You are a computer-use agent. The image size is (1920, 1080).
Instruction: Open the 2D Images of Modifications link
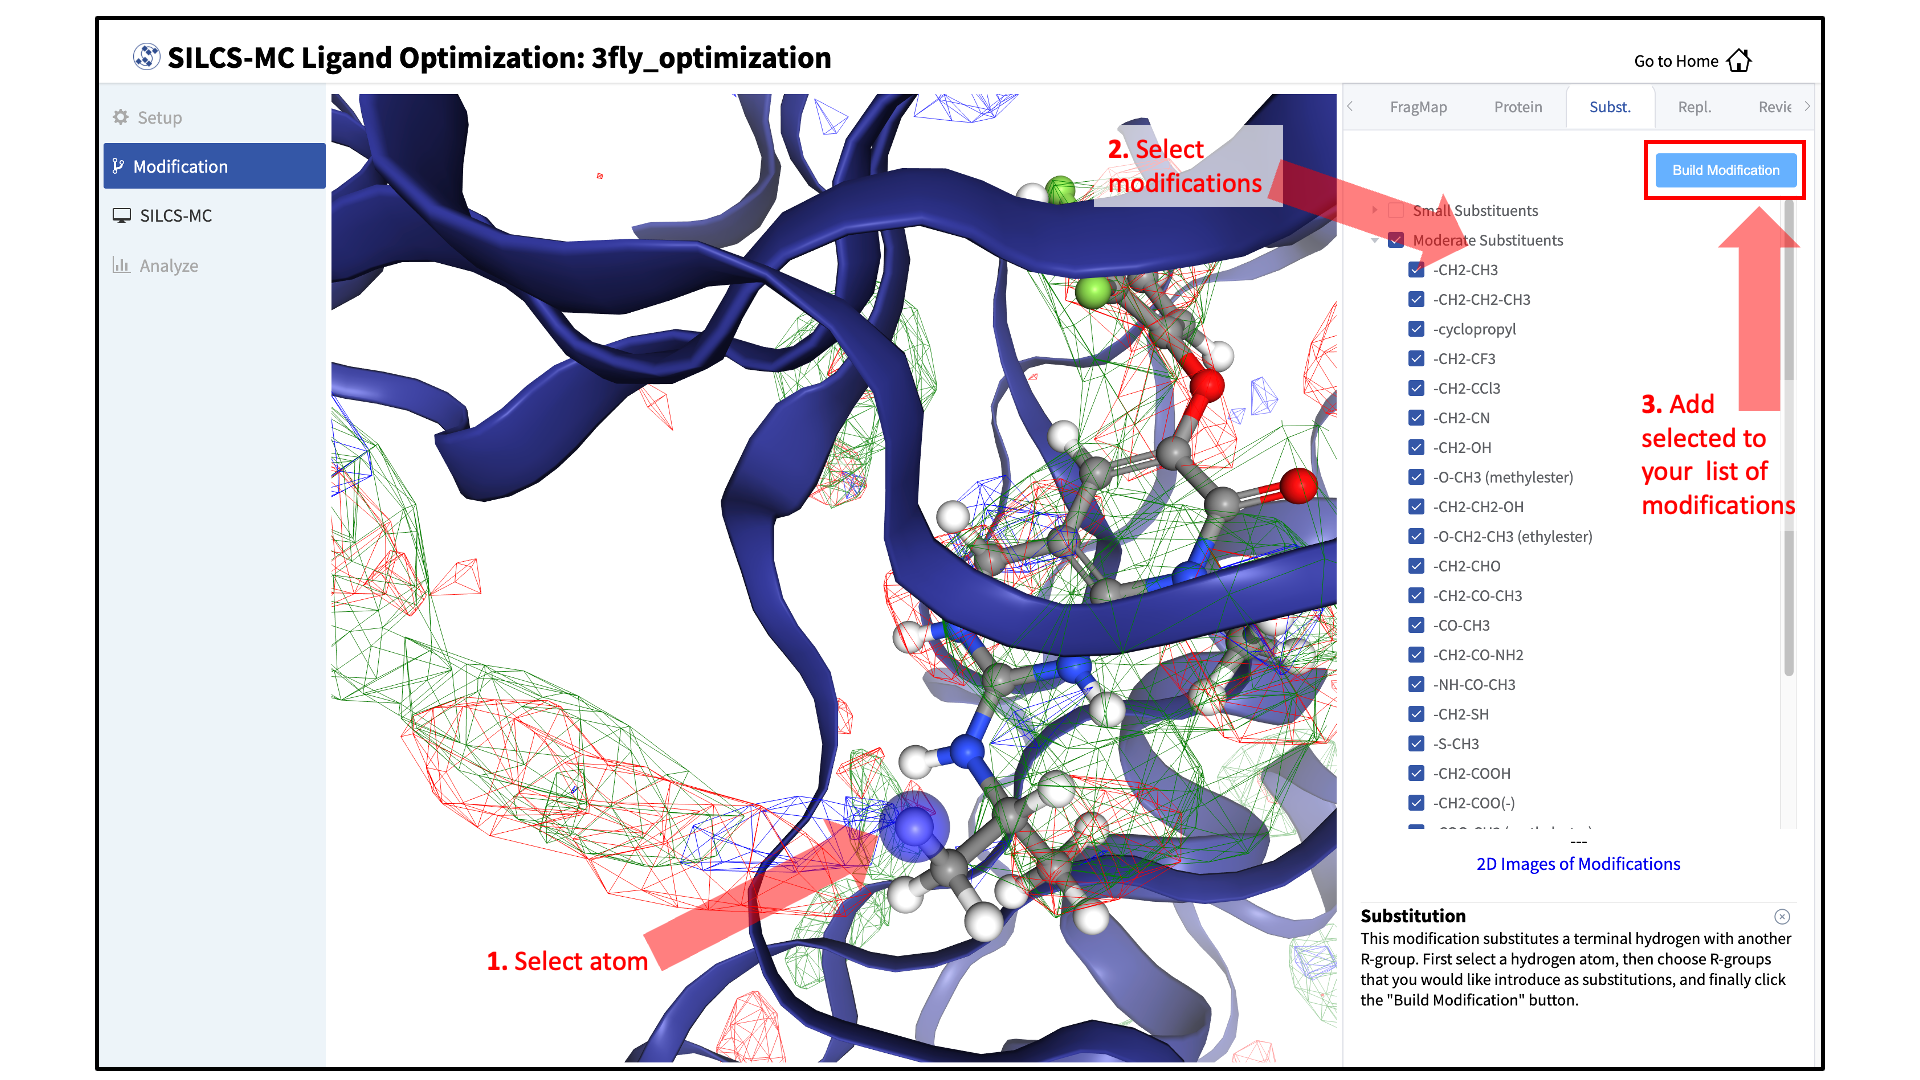pos(1578,864)
